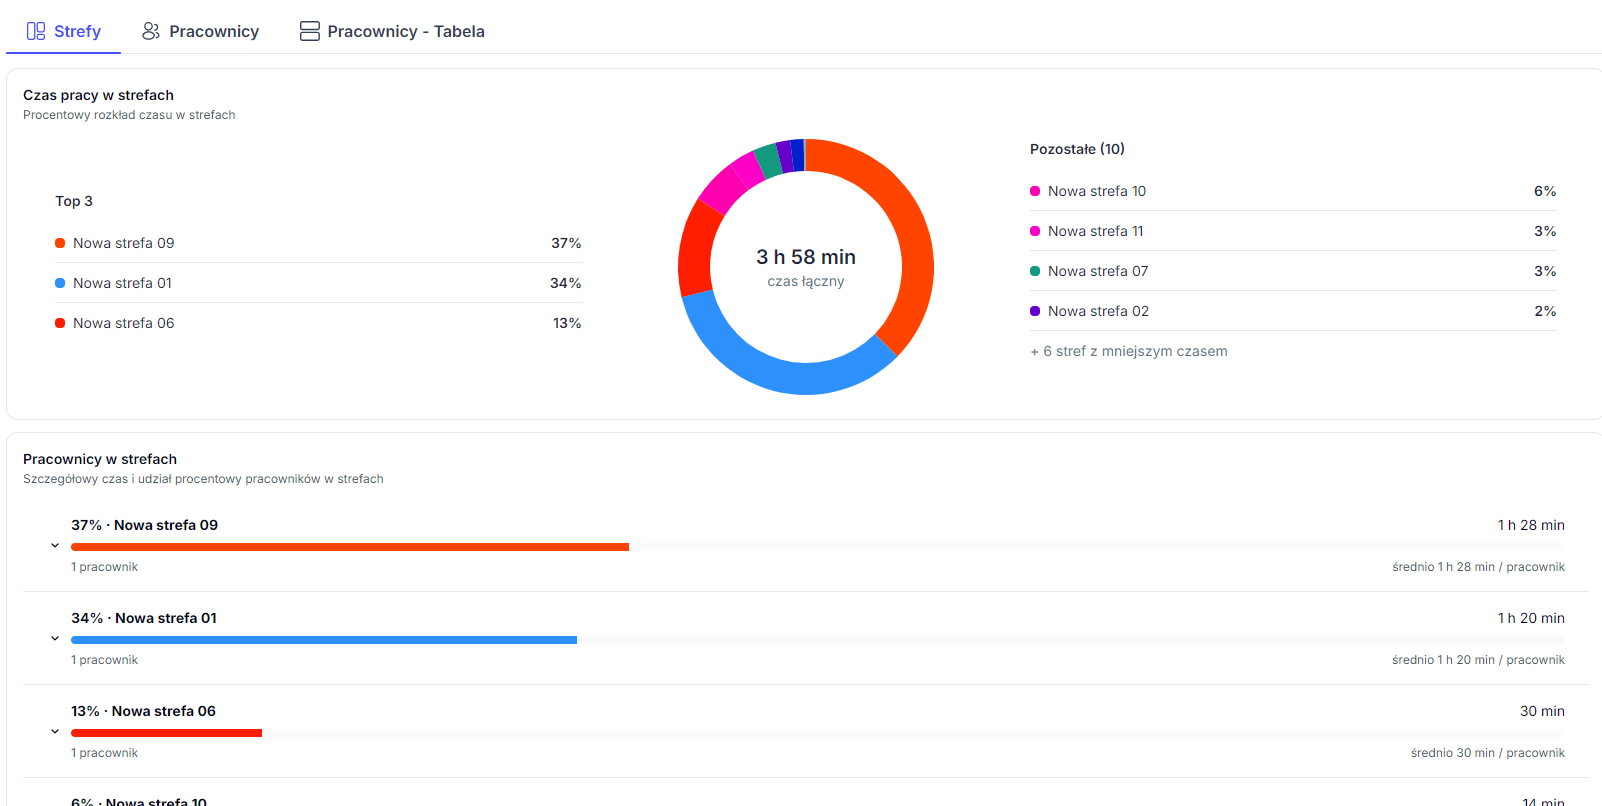The width and height of the screenshot is (1602, 806).
Task: Click the pink dot for Nowa strefa 10
Action: tap(1035, 191)
